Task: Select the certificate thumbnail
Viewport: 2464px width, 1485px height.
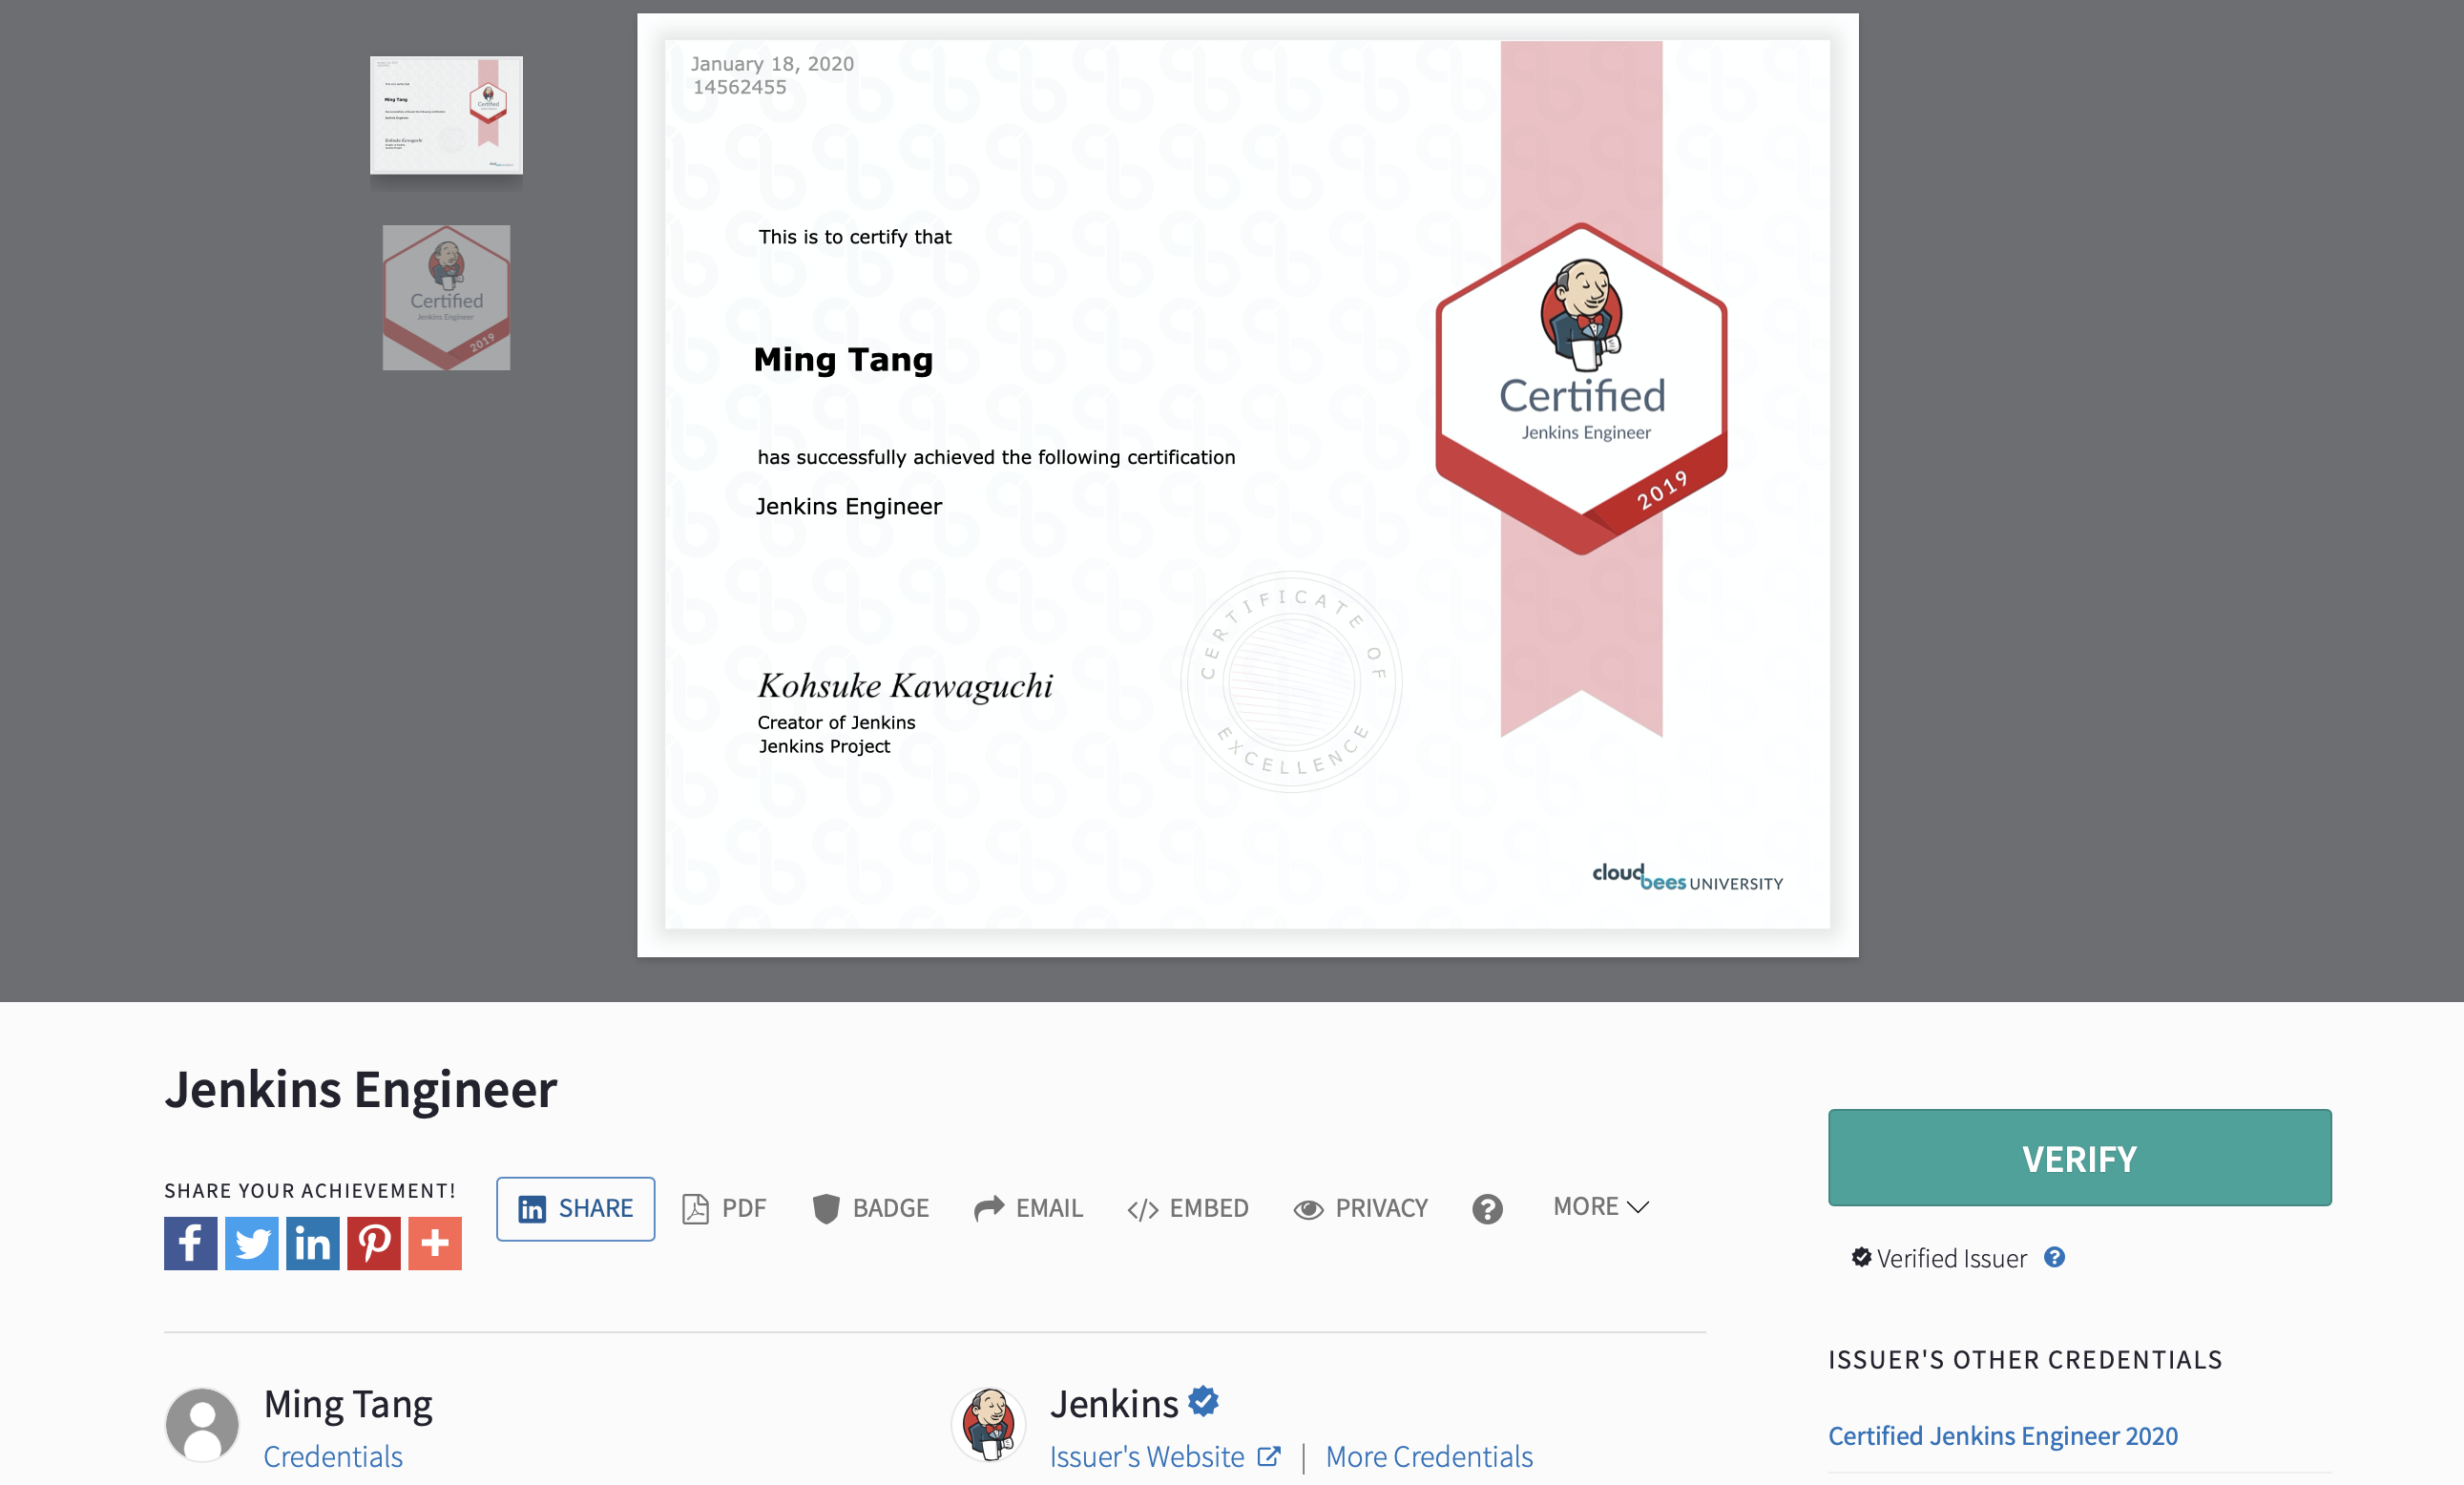Action: click(x=446, y=115)
